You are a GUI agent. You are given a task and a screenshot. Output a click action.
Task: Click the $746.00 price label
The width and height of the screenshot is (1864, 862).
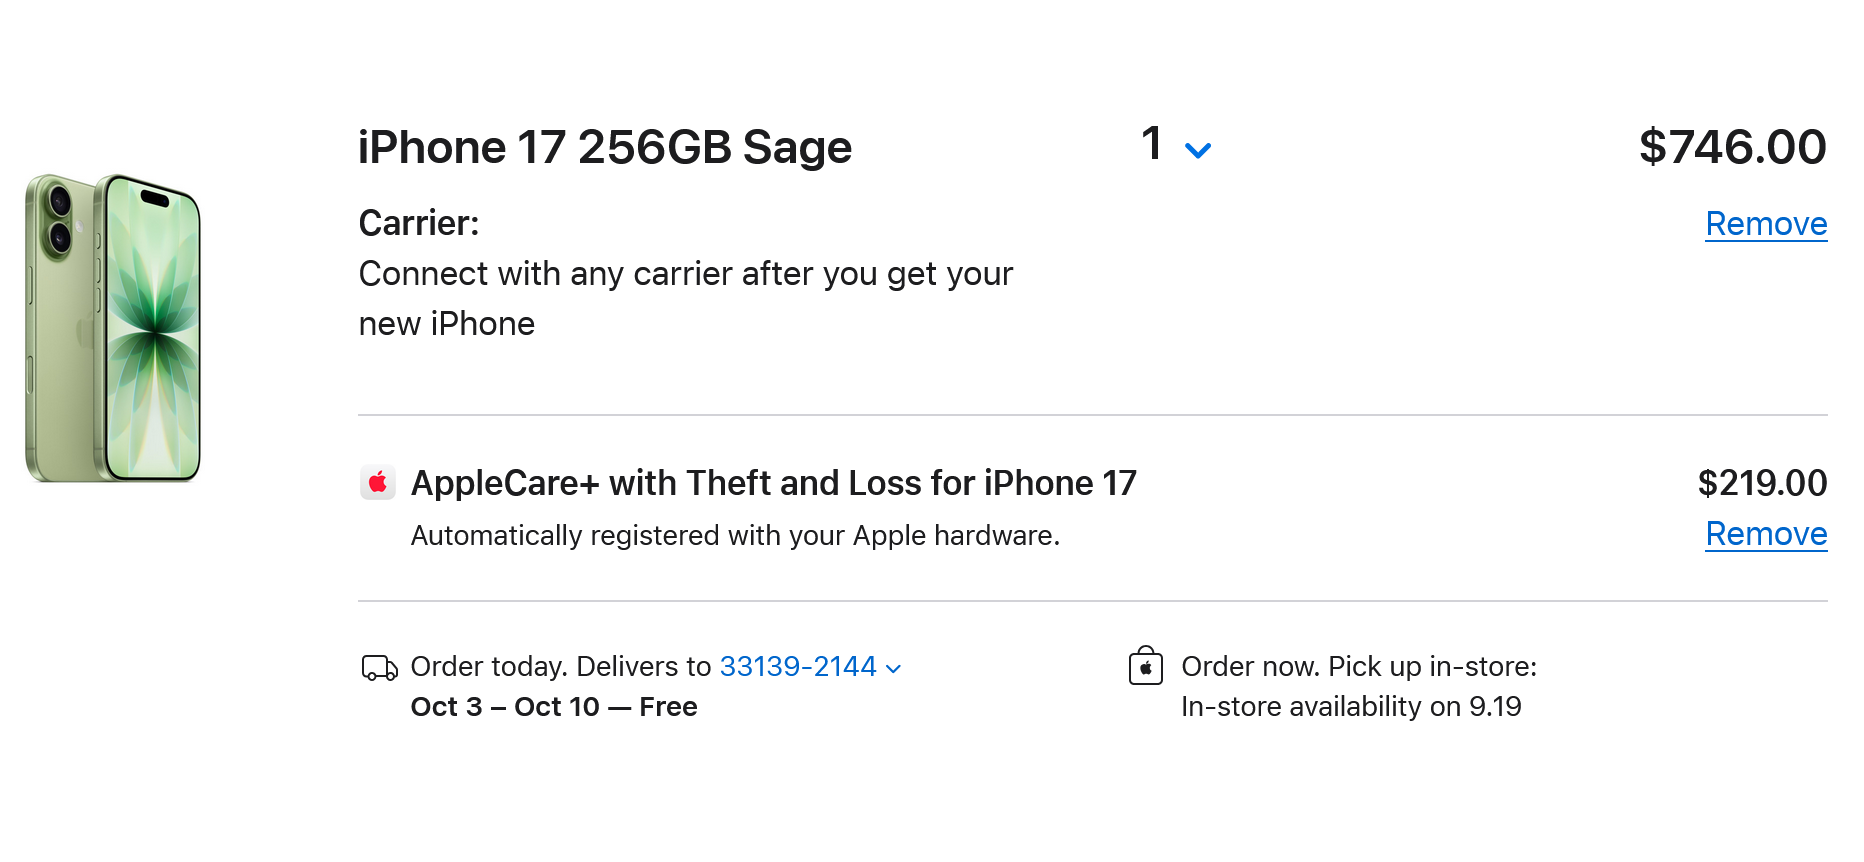(x=1732, y=146)
